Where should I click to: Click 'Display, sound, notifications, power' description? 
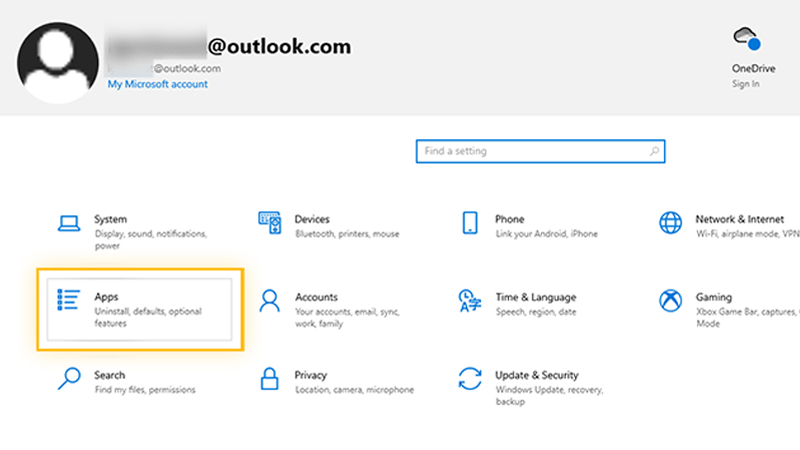click(x=151, y=240)
